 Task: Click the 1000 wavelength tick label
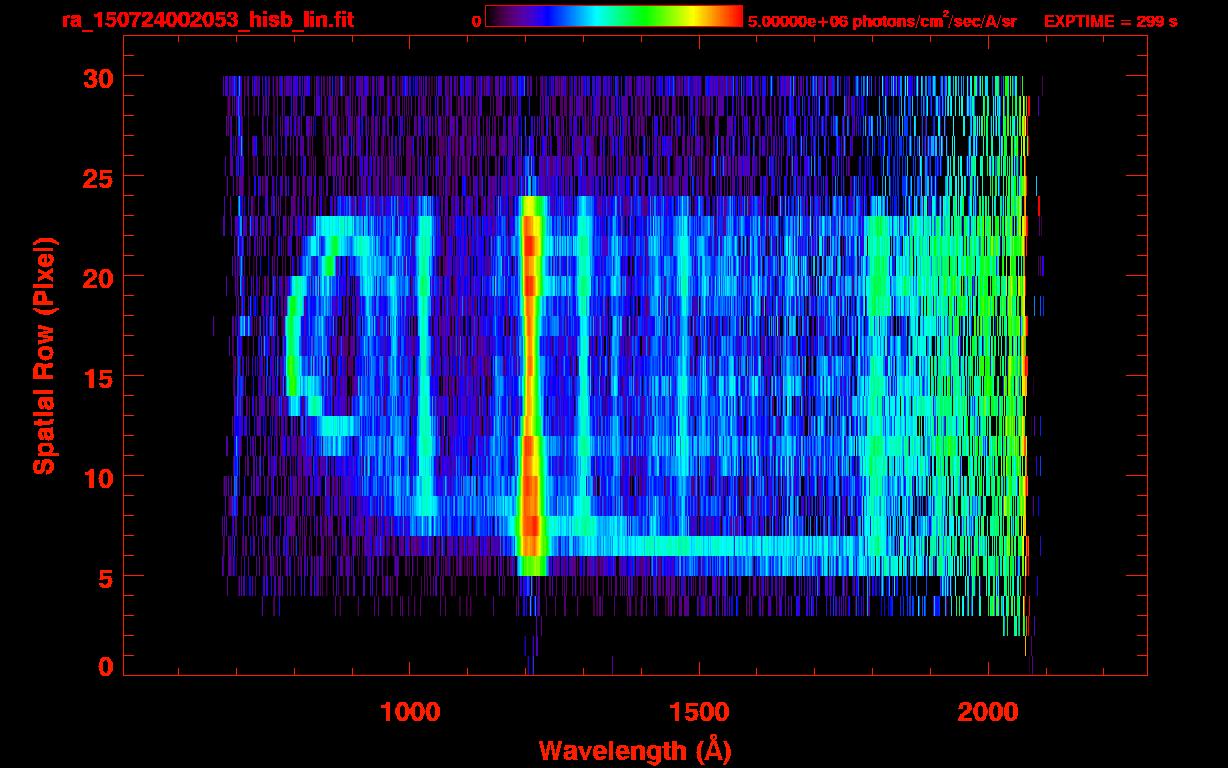coord(409,712)
